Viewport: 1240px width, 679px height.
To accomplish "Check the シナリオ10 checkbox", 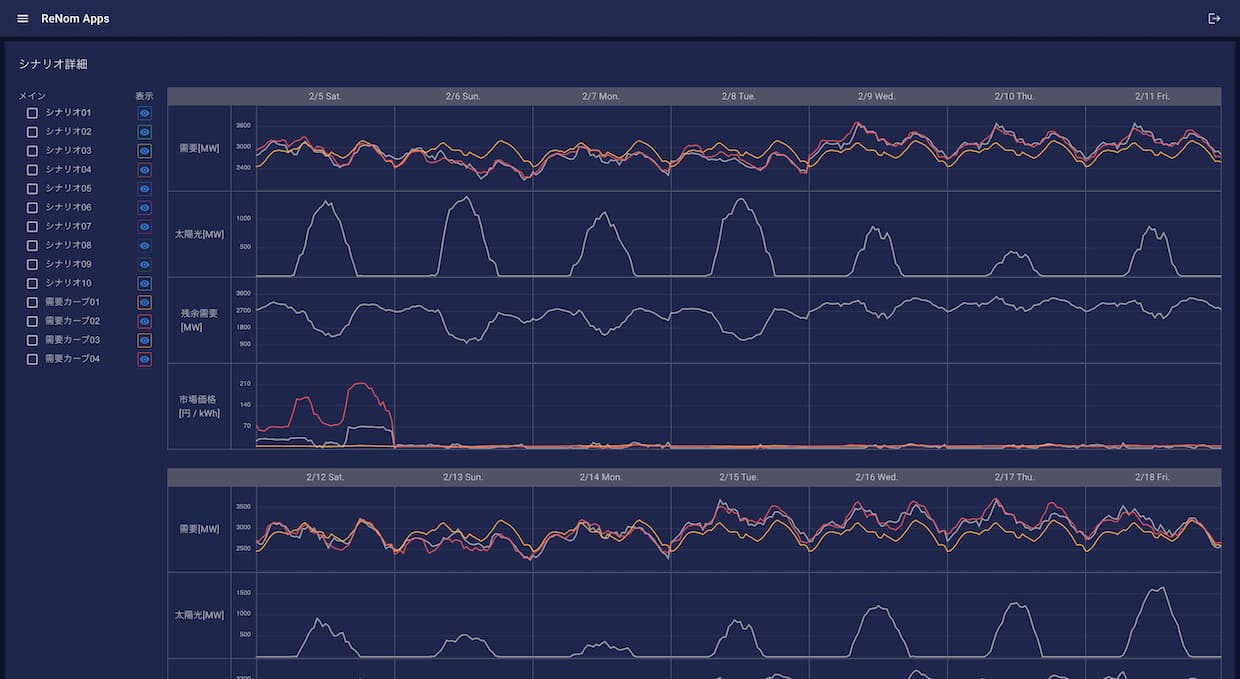I will [x=32, y=284].
